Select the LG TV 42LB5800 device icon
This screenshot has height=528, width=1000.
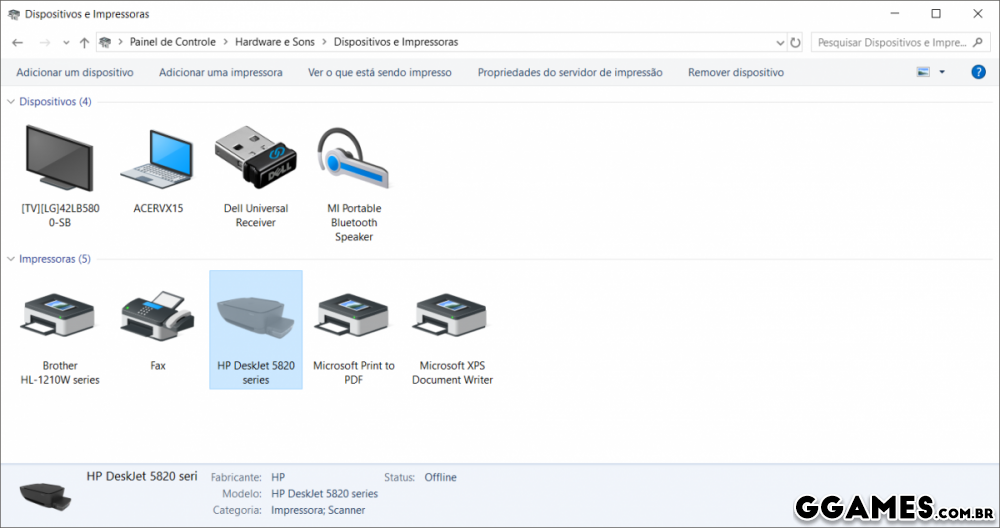[58, 160]
